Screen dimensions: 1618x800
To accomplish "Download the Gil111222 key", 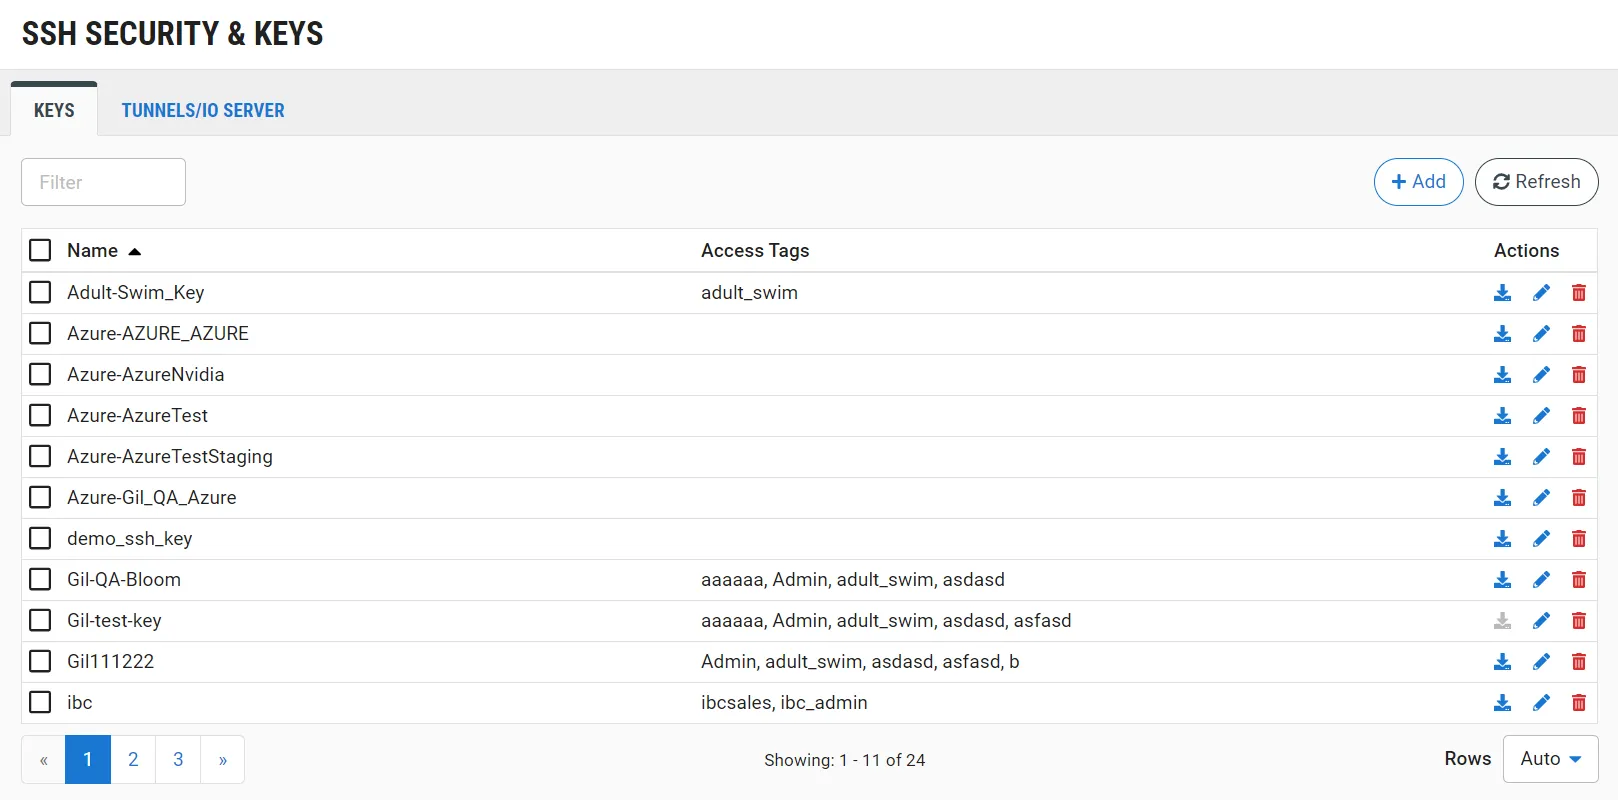I will pyautogui.click(x=1502, y=662).
